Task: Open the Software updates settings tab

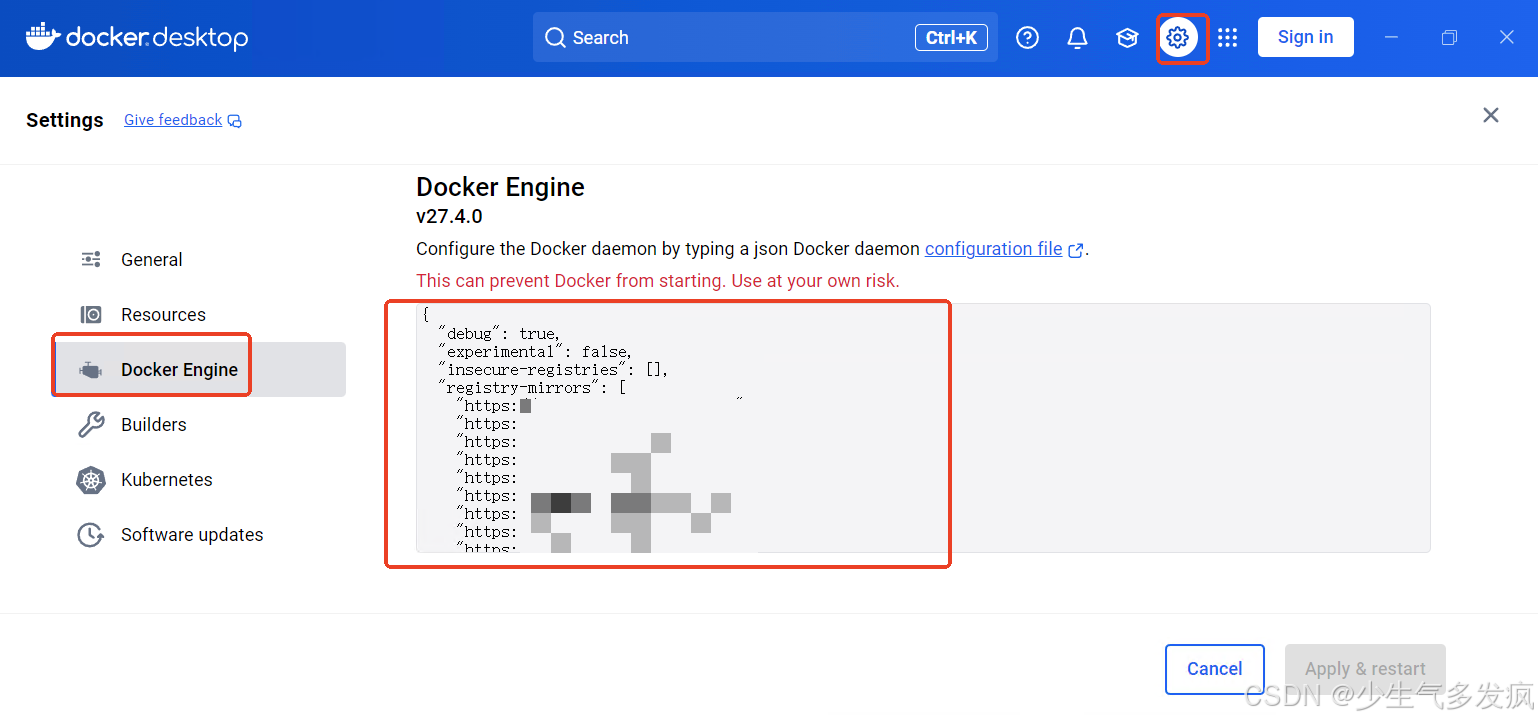Action: click(x=198, y=535)
